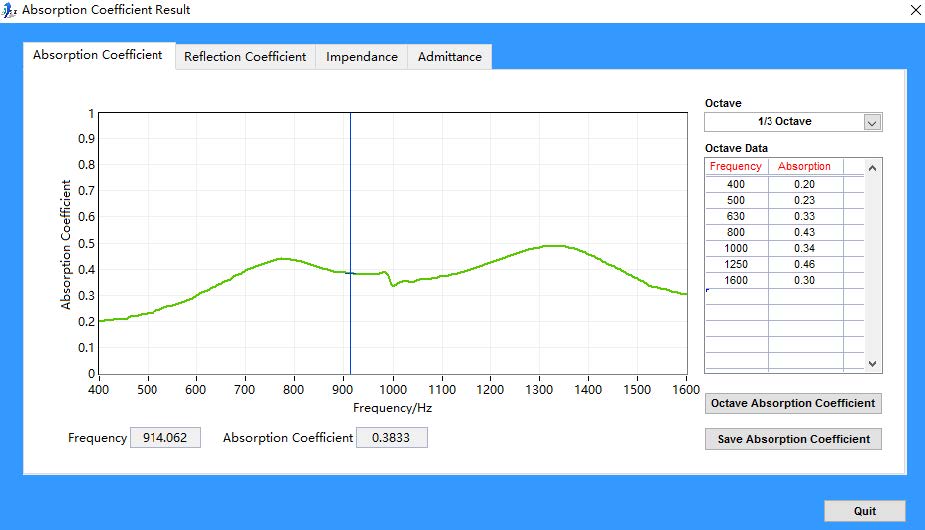Image resolution: width=925 pixels, height=530 pixels.
Task: Go to the Absorption Coefficient tab
Action: tap(98, 55)
